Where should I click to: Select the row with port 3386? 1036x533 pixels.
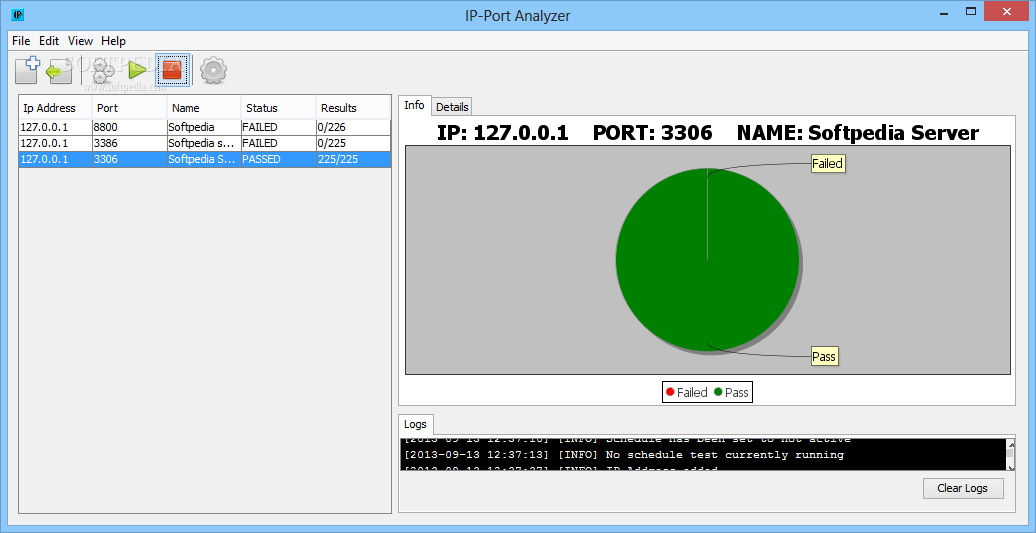click(205, 143)
